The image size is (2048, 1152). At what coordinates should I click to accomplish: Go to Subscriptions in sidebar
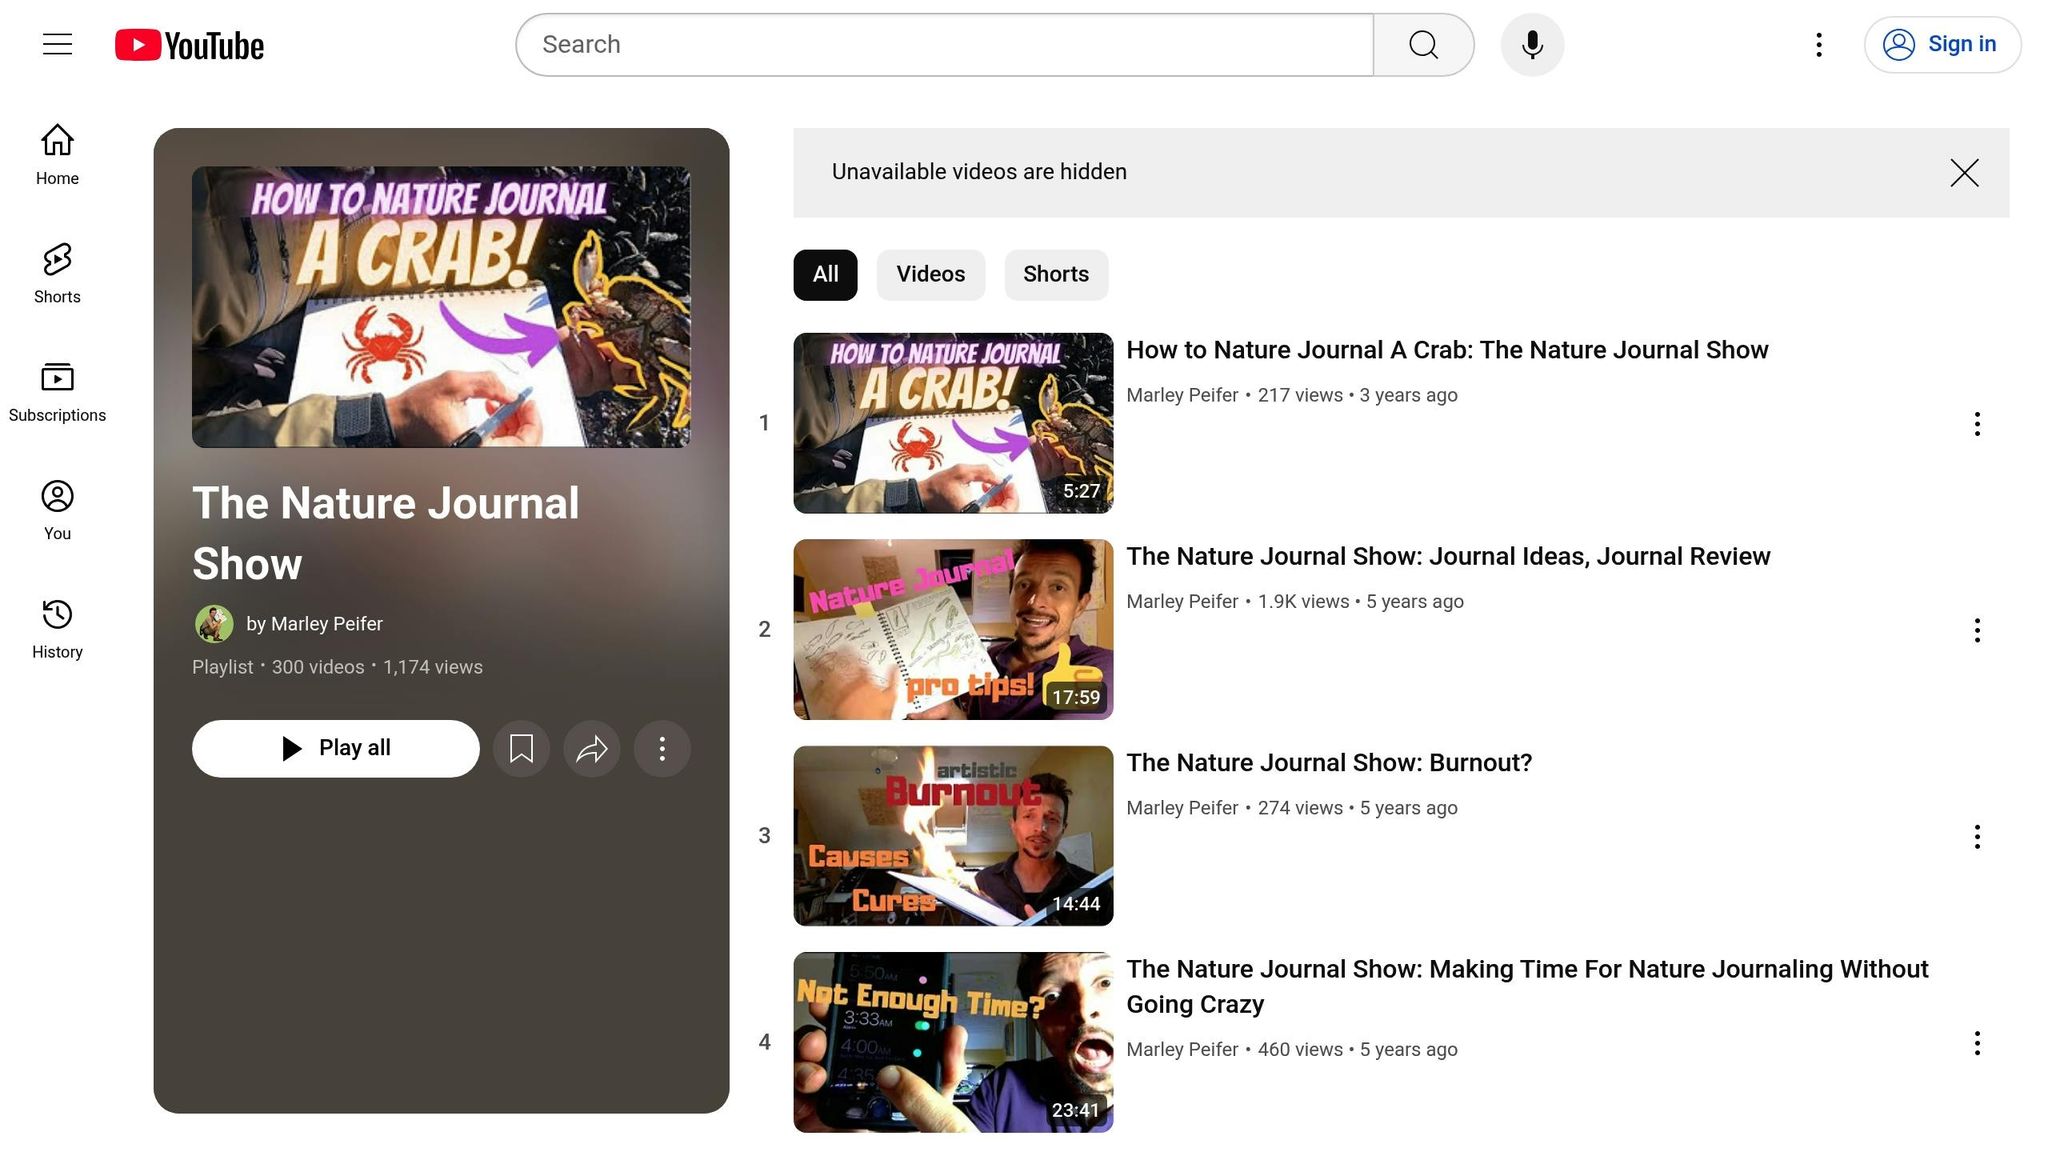pos(57,392)
